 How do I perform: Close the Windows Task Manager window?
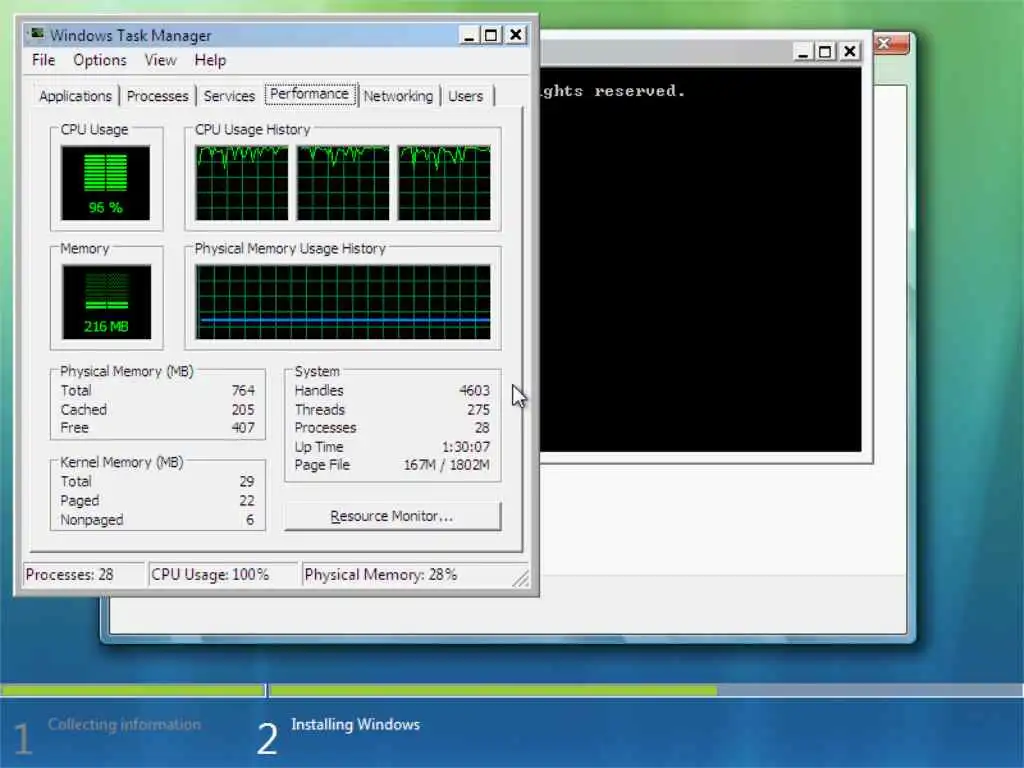tap(515, 35)
